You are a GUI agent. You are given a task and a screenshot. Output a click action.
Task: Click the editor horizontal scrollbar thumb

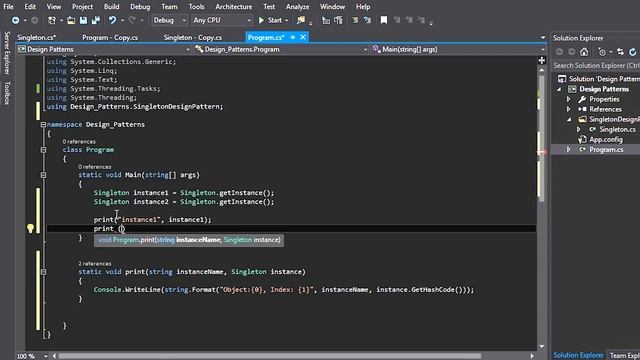[270, 356]
